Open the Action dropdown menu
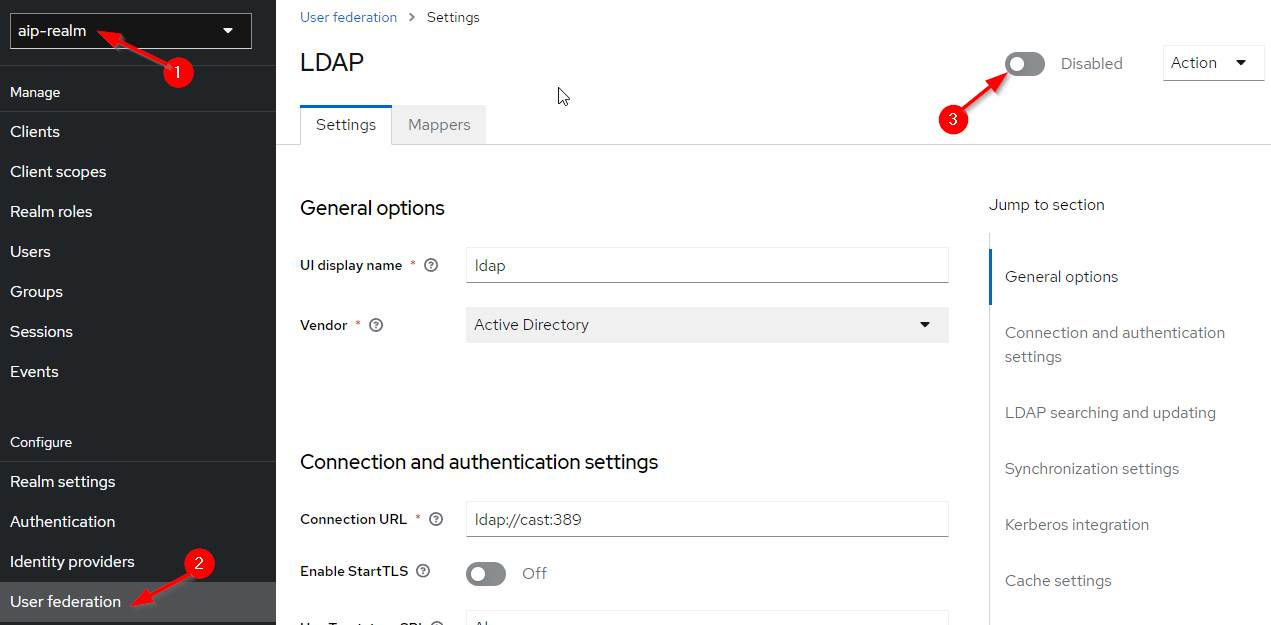The image size is (1271, 625). (1212, 62)
